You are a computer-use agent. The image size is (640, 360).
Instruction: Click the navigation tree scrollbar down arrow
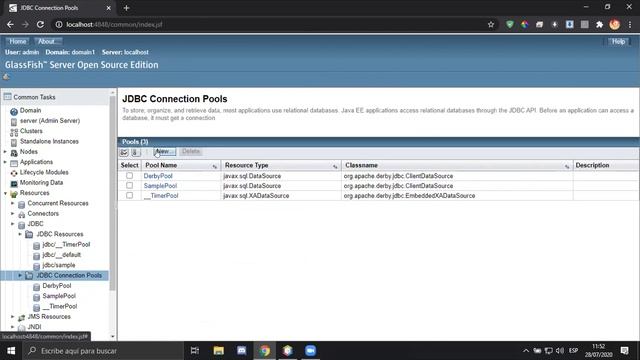click(x=113, y=336)
